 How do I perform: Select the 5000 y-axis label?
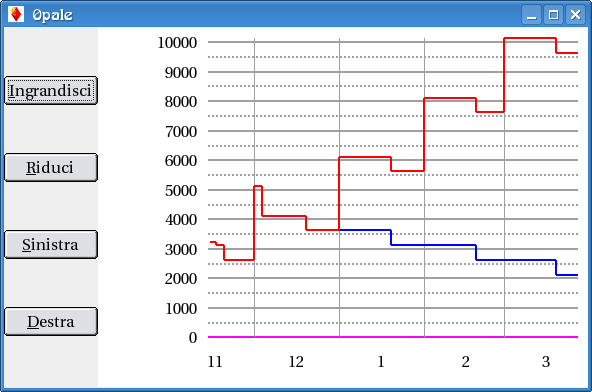coord(181,190)
